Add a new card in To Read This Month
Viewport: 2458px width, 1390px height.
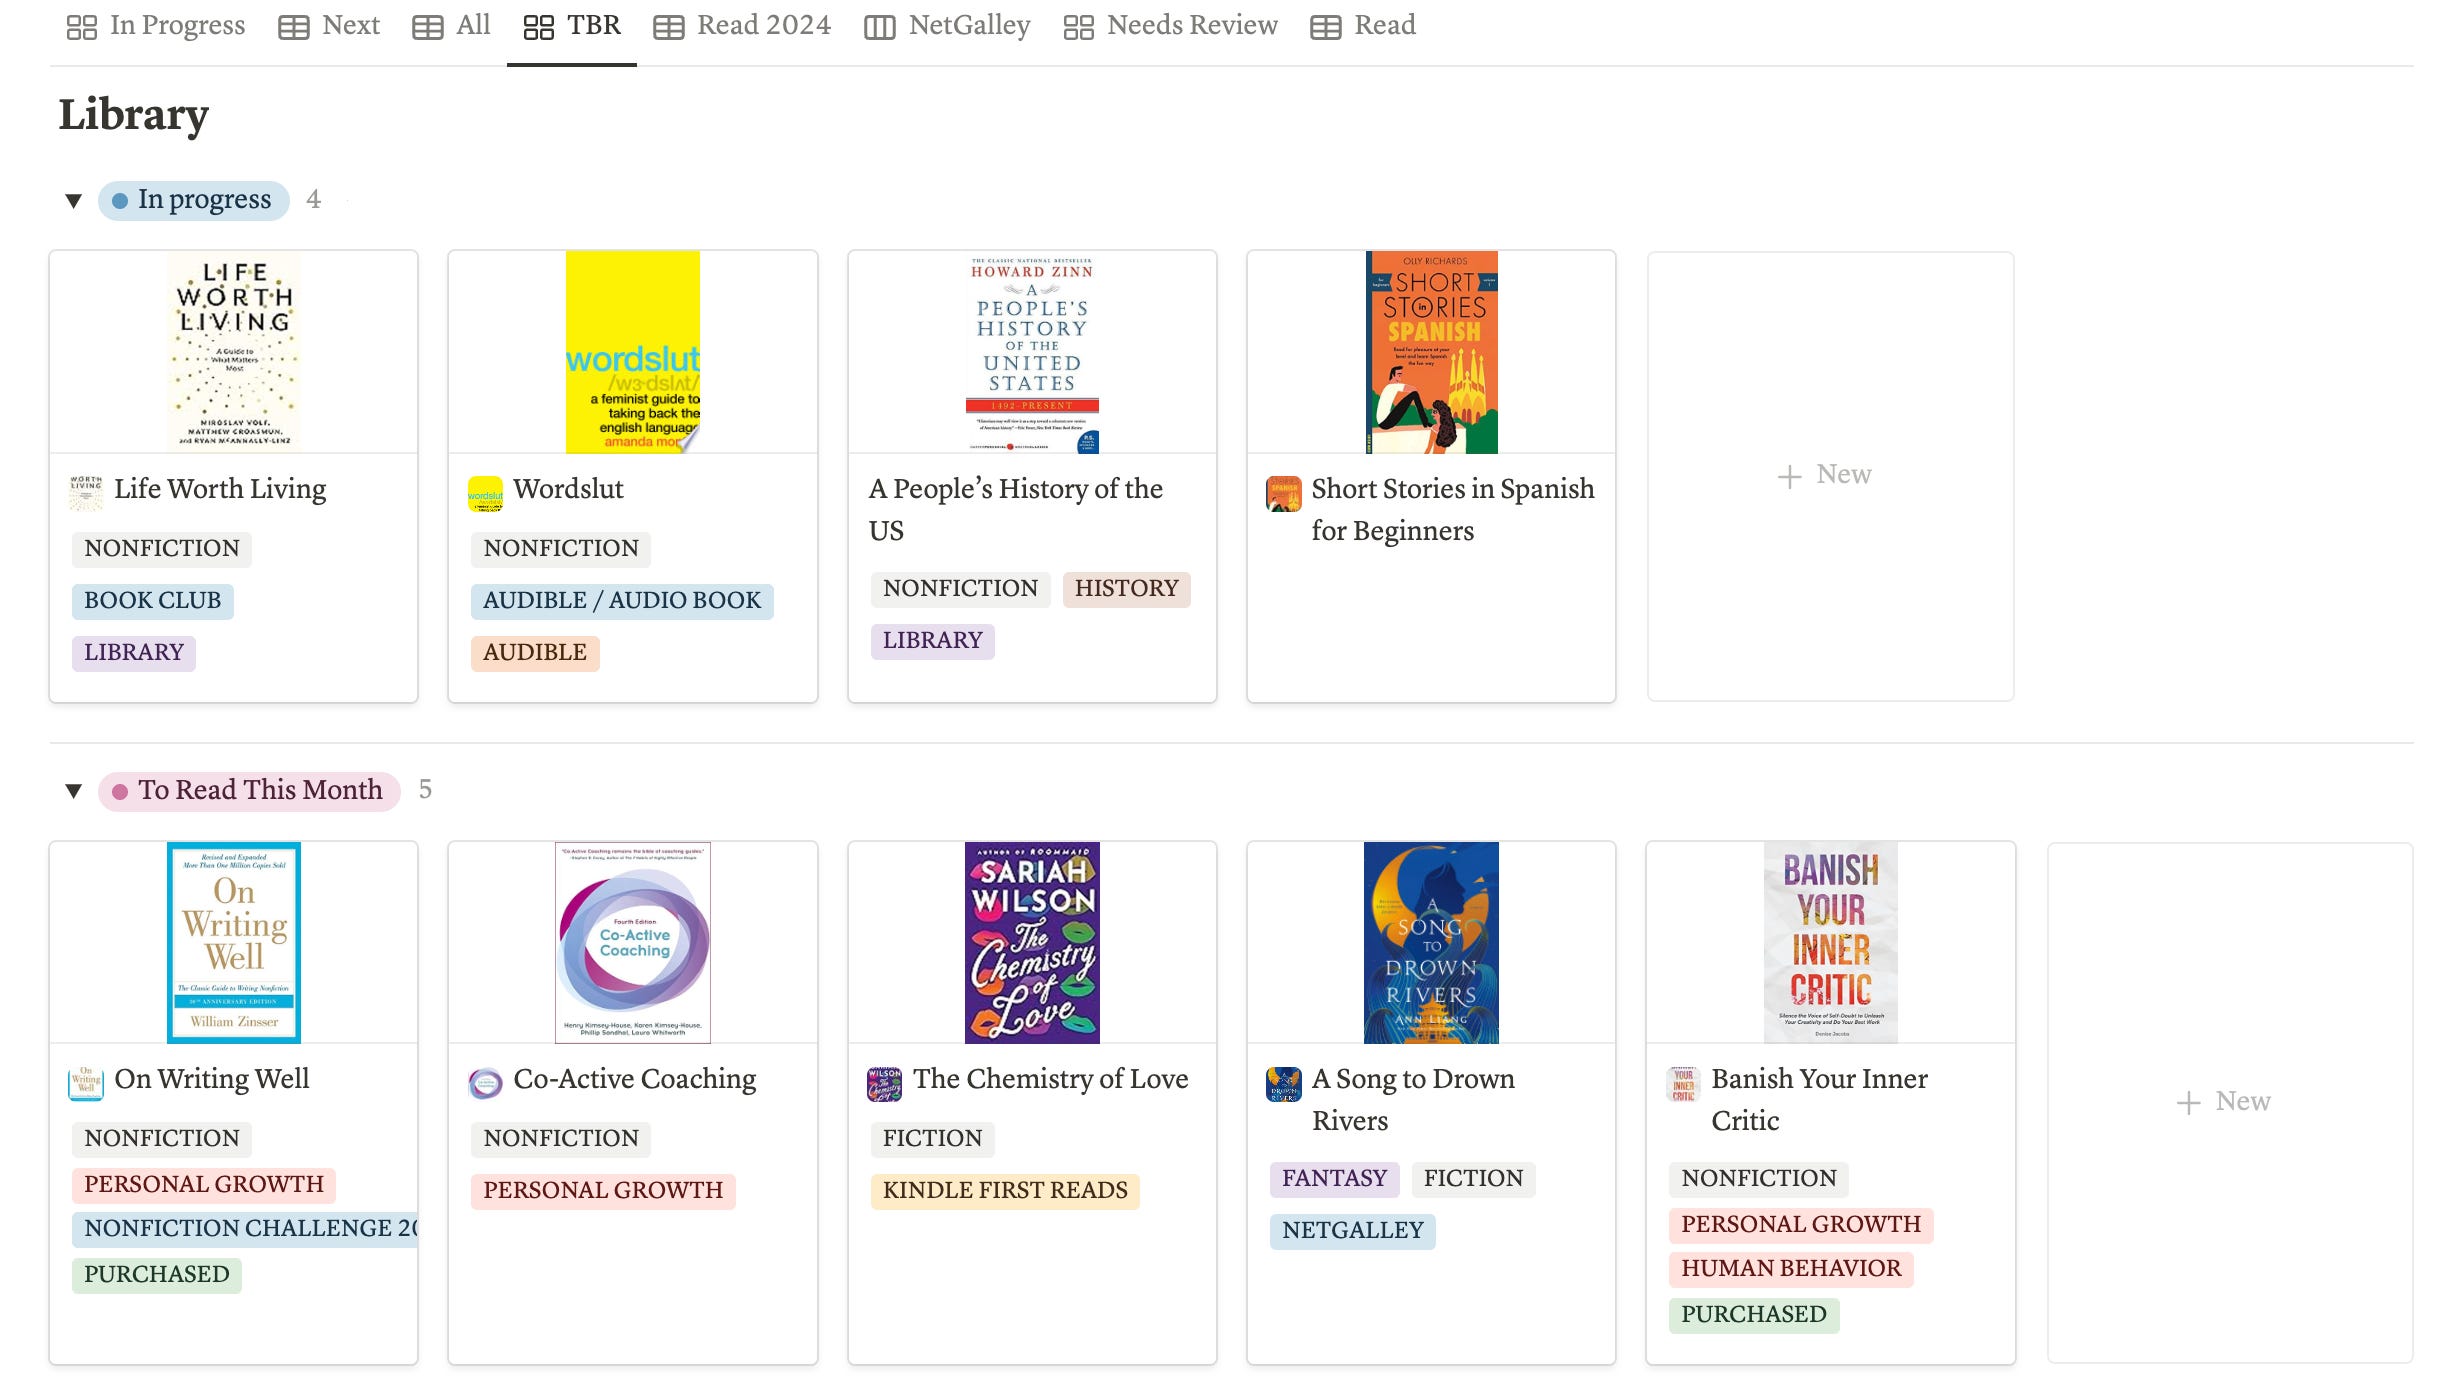coord(2228,1102)
